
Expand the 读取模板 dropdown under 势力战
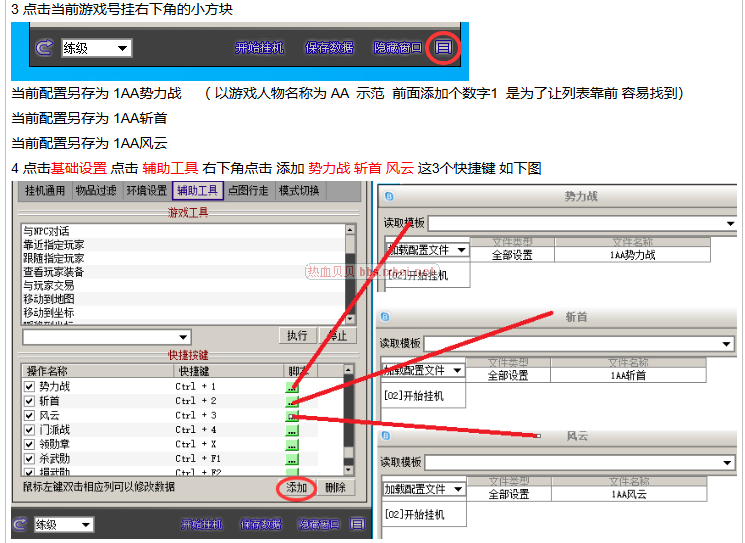730,222
